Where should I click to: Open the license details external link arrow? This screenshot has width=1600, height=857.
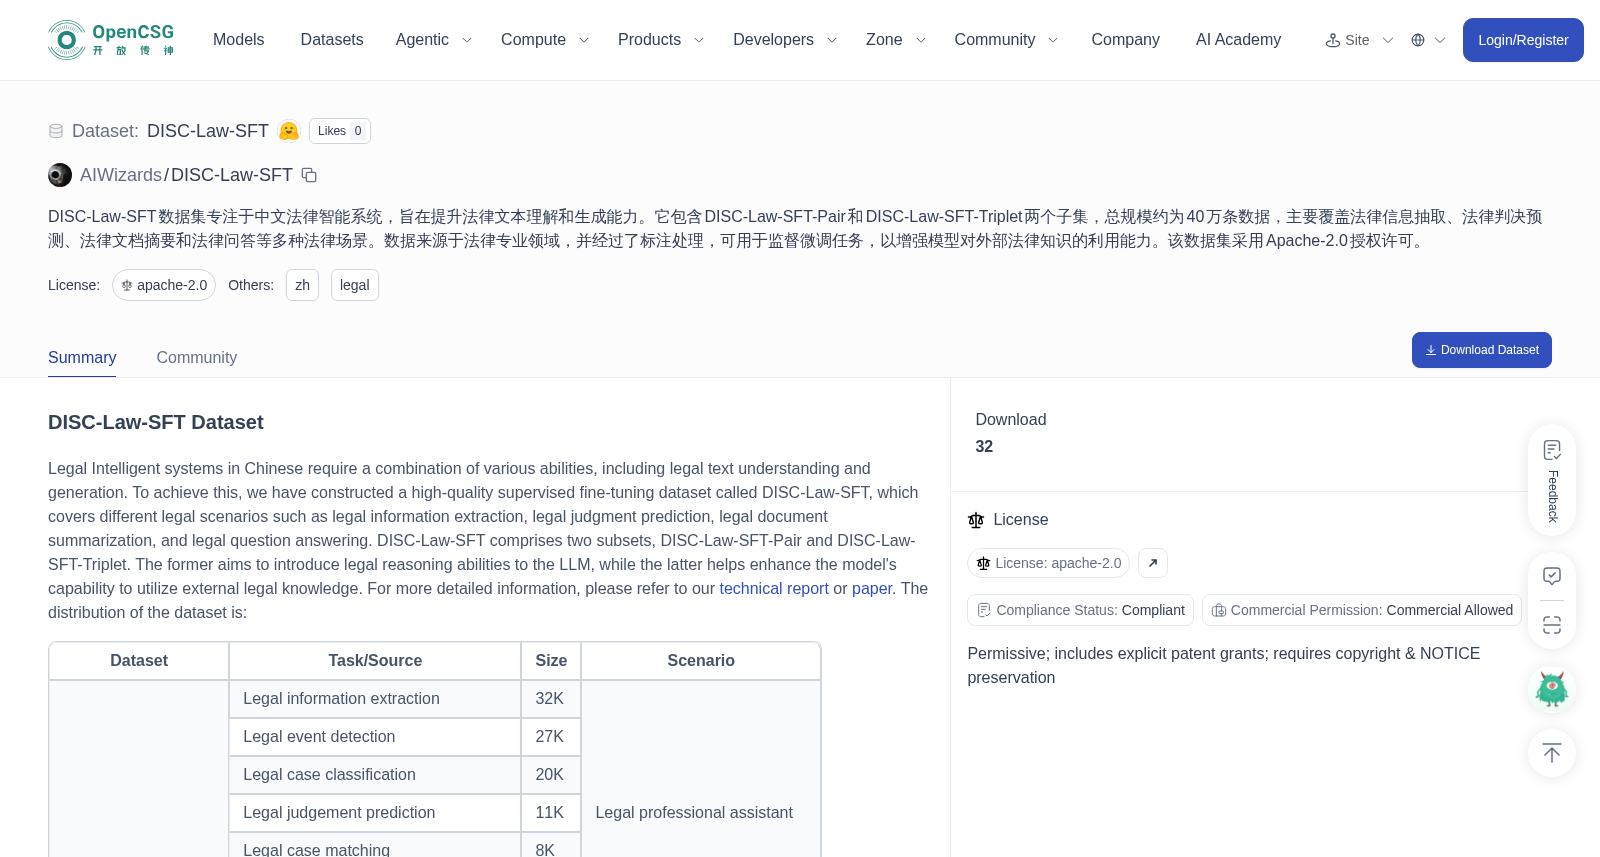pos(1153,563)
